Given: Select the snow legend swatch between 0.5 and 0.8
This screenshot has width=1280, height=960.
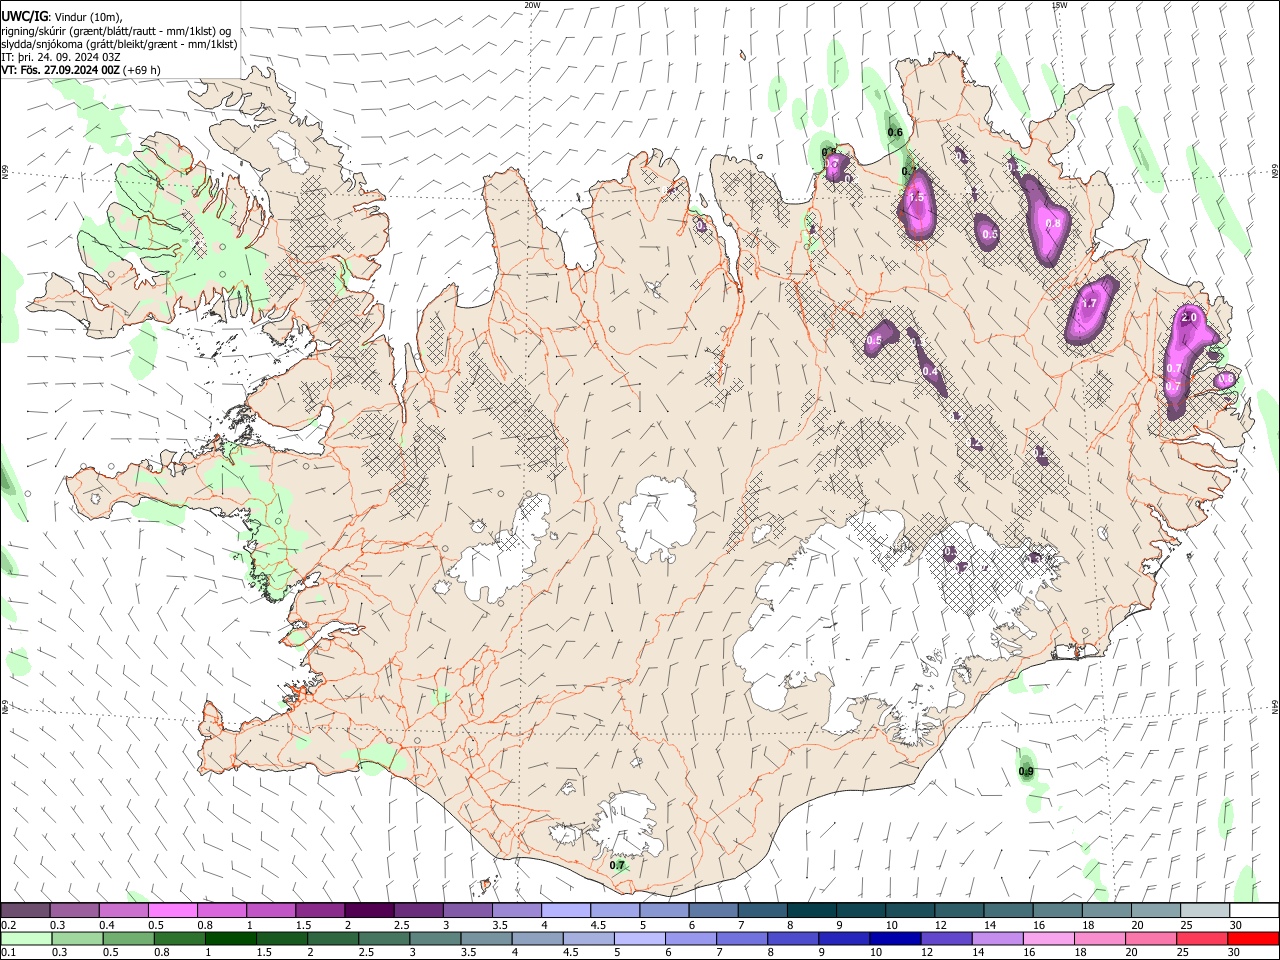Looking at the screenshot, I should (173, 911).
